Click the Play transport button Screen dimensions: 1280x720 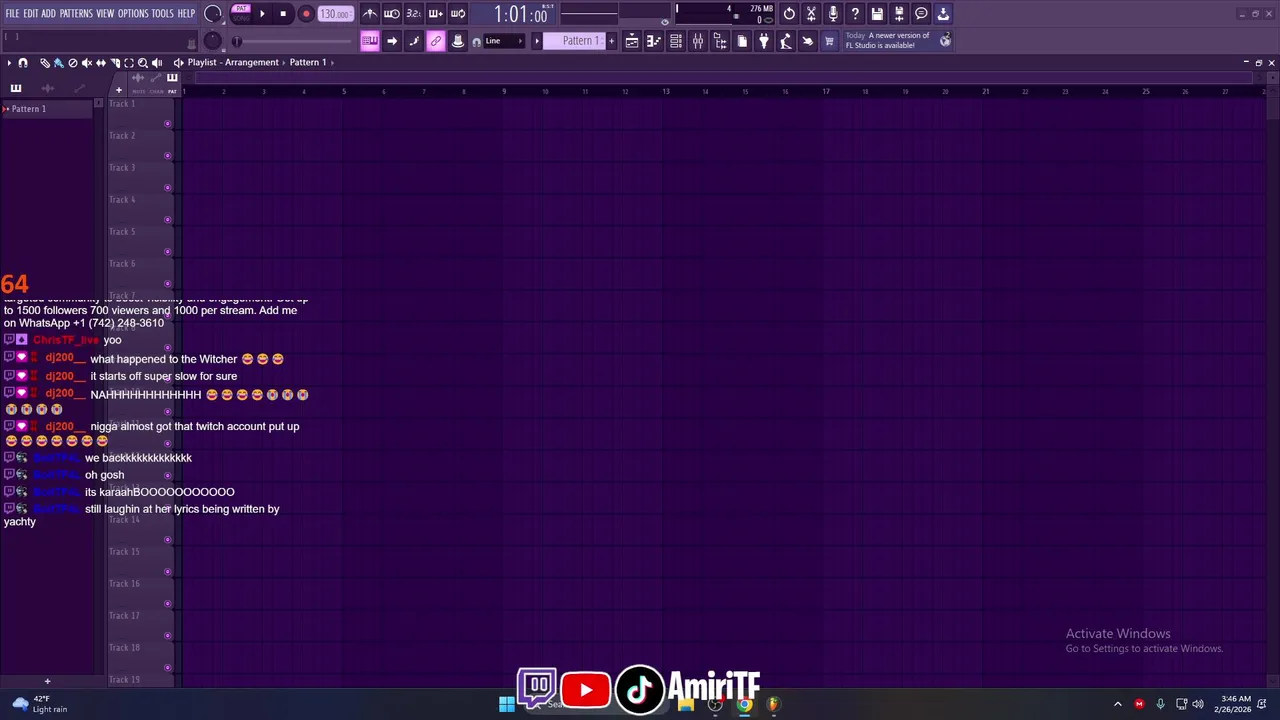262,14
